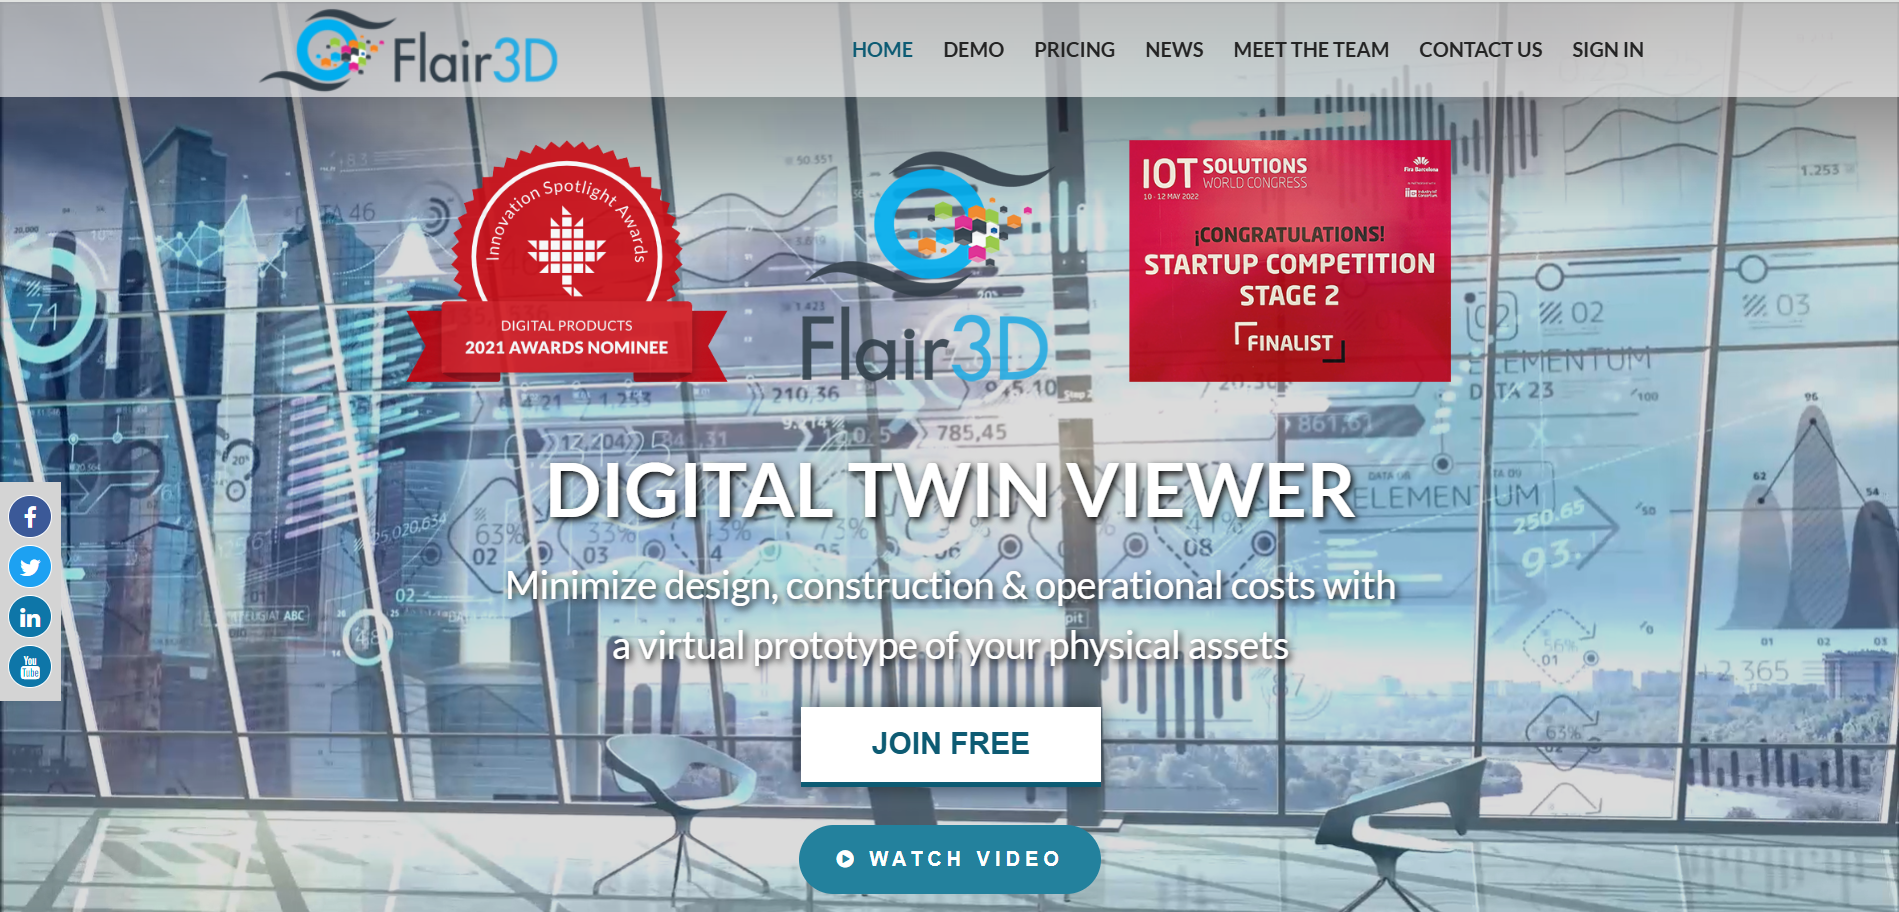Open the Twitter social icon
The height and width of the screenshot is (912, 1899).
tap(30, 567)
